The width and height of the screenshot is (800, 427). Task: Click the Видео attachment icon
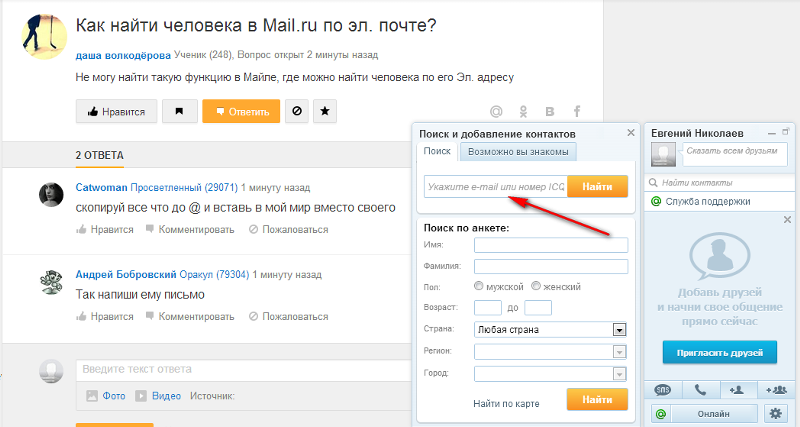[141, 395]
